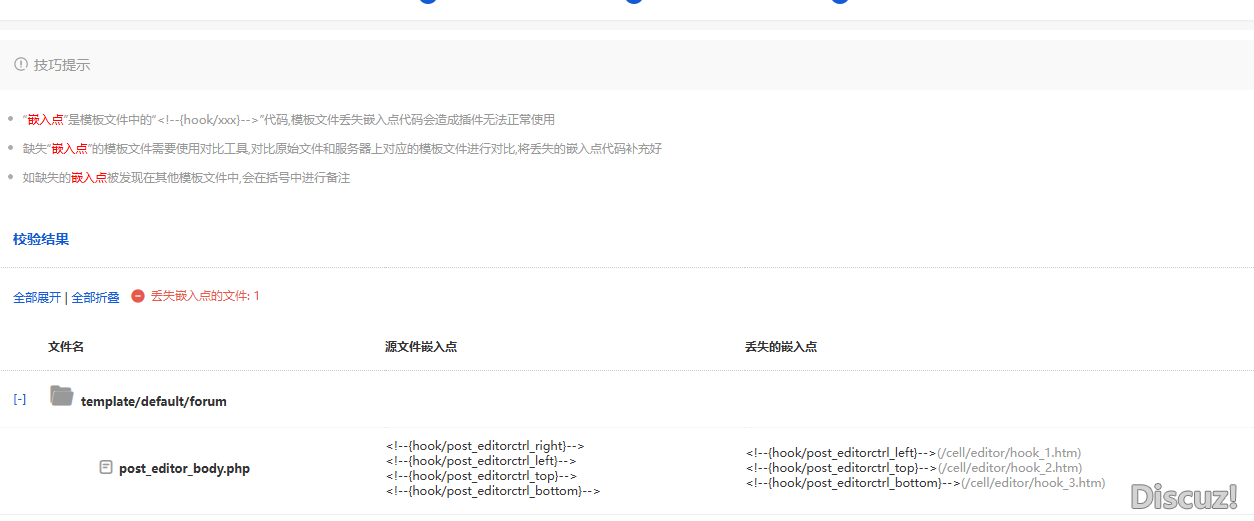
Task: Click missing hook entry with hook_3.htm
Action: pos(925,483)
